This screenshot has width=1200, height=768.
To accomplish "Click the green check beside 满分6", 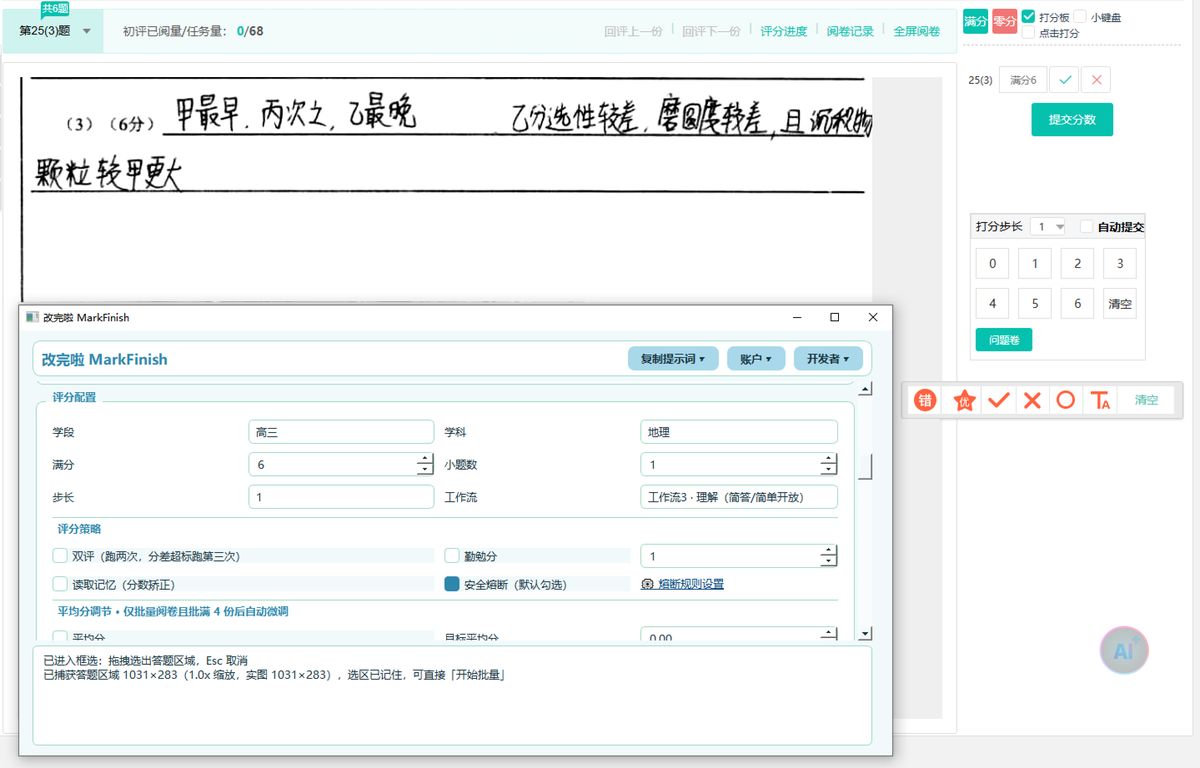I will (1066, 80).
